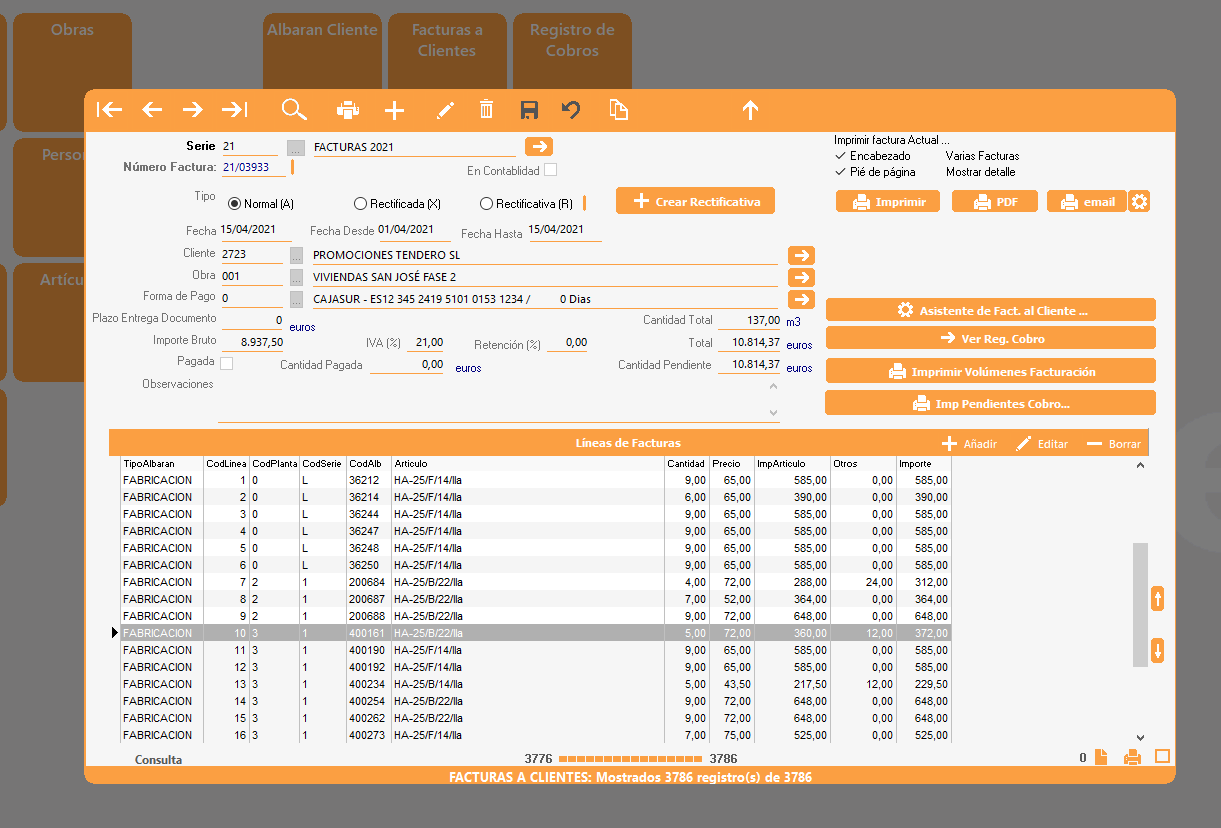Add new record with plus icon
Screen dimensions: 1221x828
pyautogui.click(x=395, y=110)
